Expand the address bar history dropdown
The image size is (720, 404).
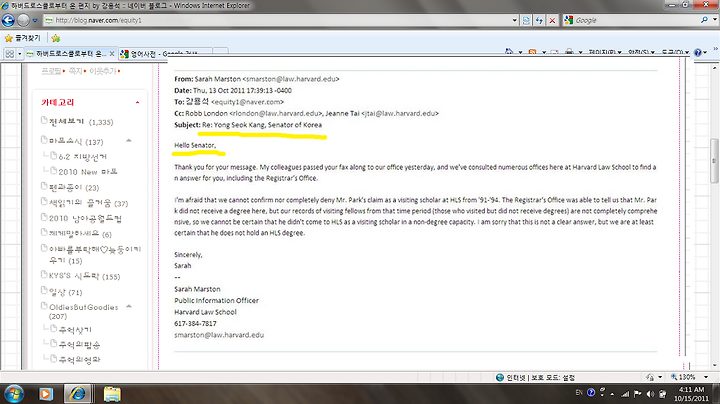pos(515,20)
